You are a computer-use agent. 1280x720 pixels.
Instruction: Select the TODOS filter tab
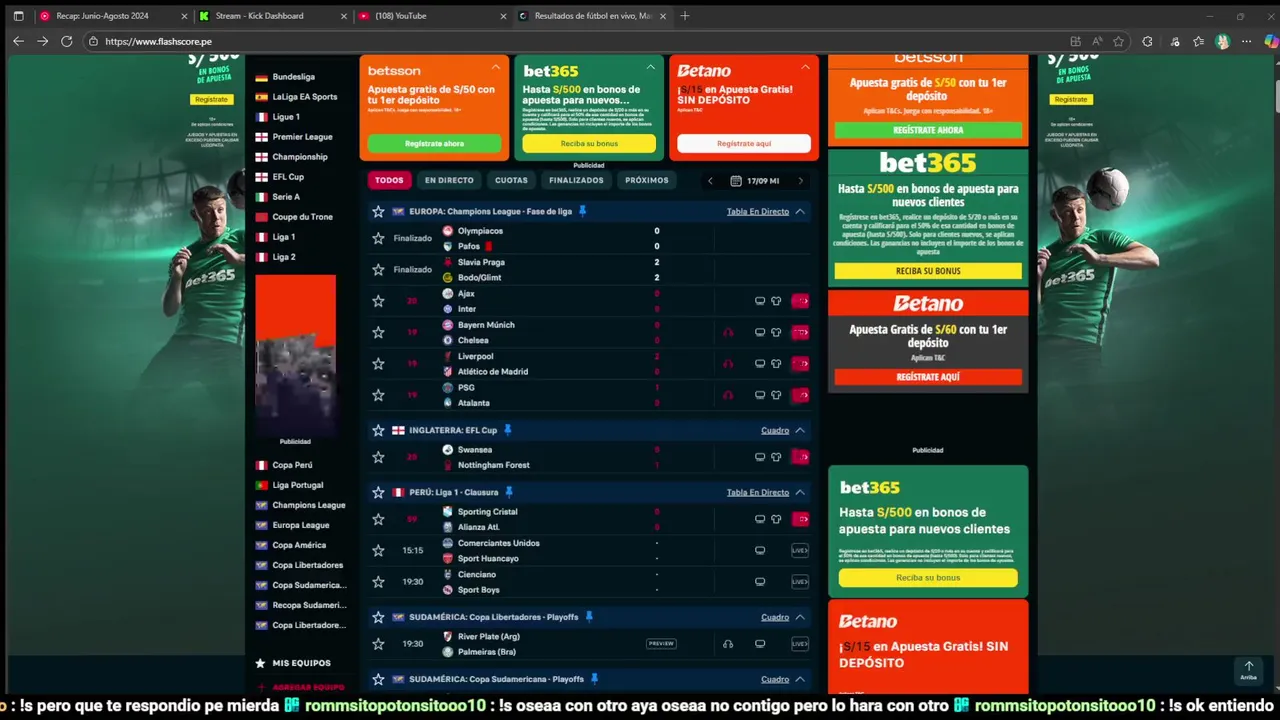[x=389, y=180]
